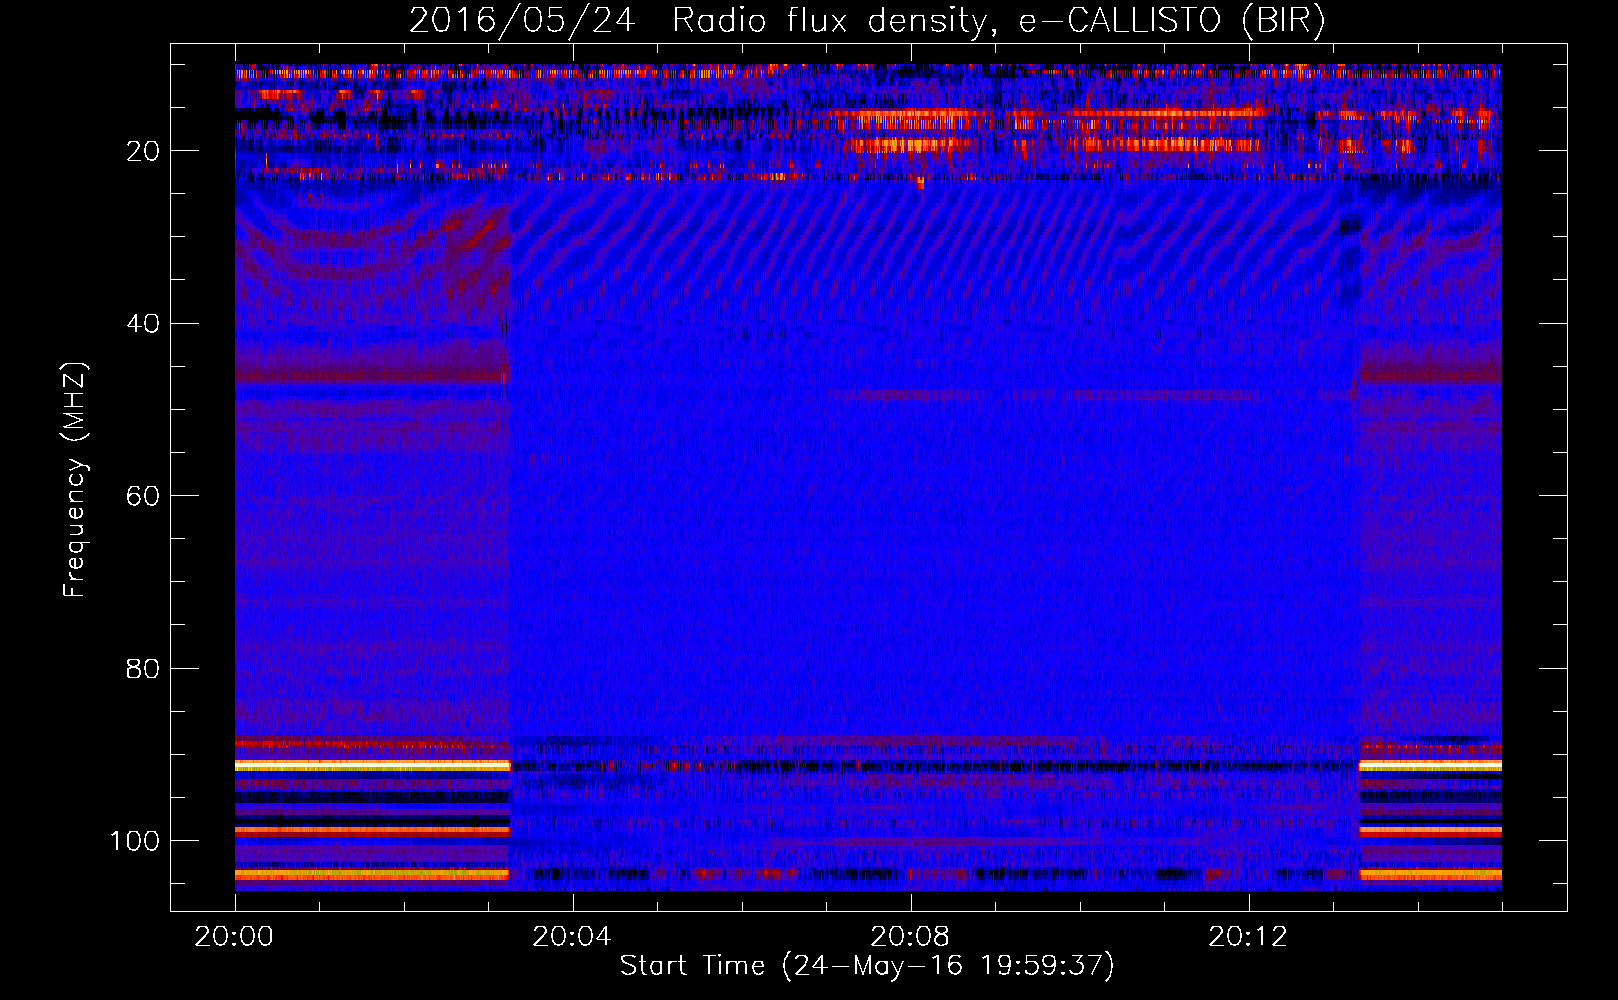
Task: Click the 20:00 time tick label
Action: (234, 937)
